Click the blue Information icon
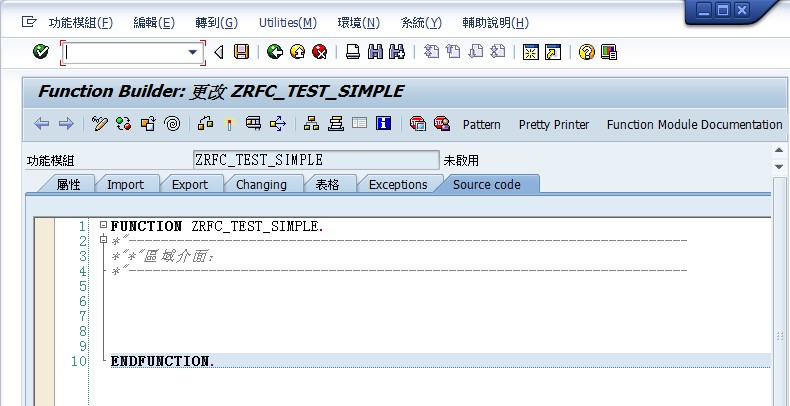 coord(383,123)
